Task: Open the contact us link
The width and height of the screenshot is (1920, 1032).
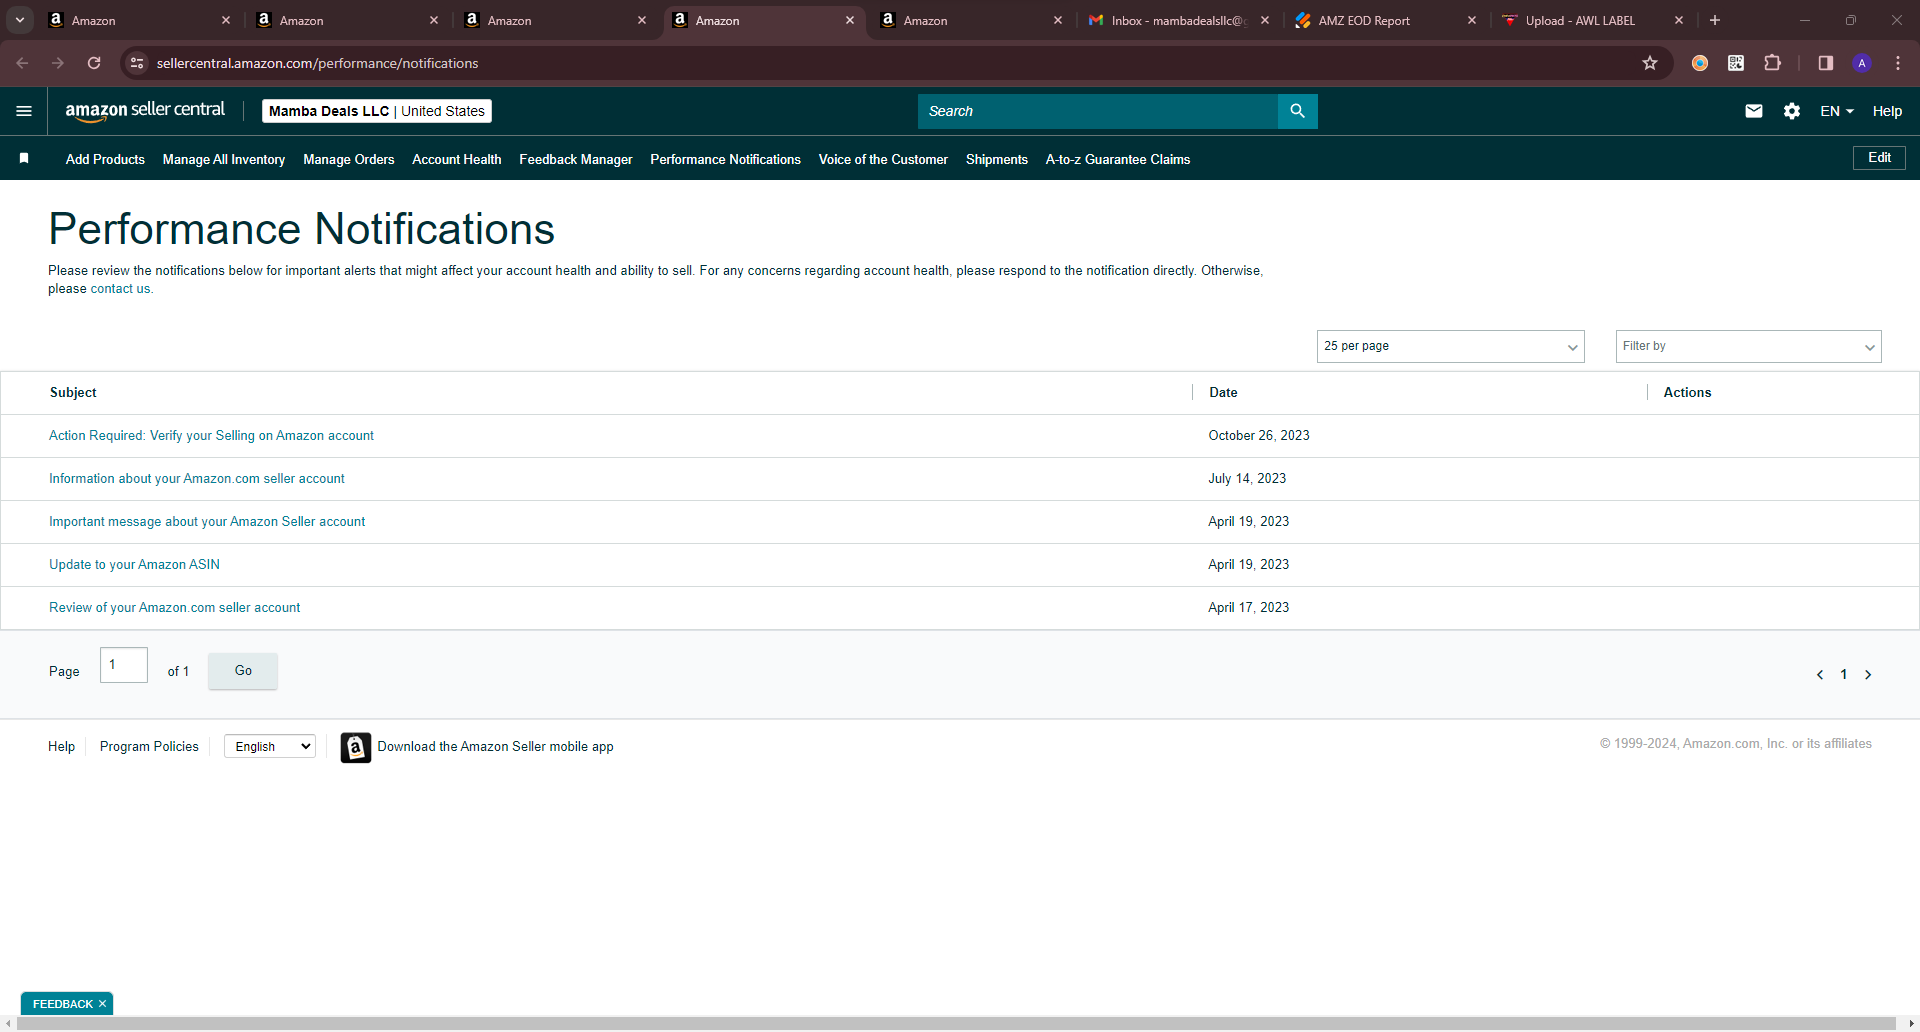Action: tap(120, 289)
